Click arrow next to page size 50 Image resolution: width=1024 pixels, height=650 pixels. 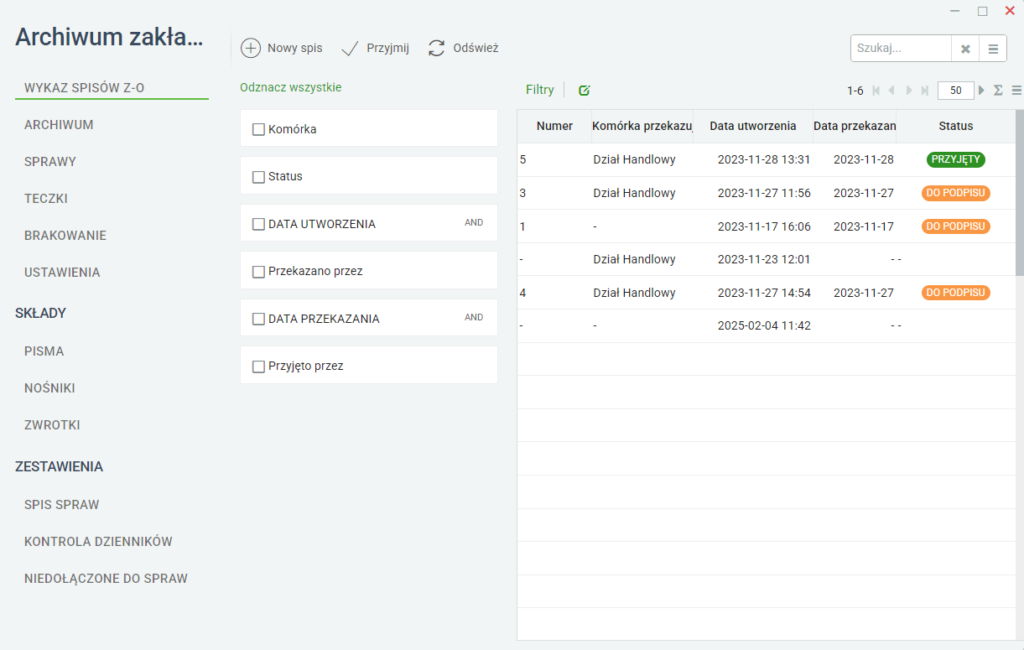[981, 90]
